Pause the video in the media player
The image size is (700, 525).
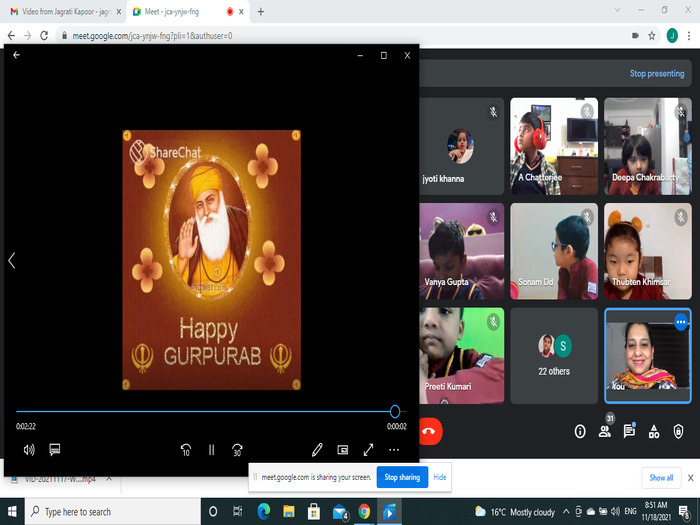tap(212, 450)
